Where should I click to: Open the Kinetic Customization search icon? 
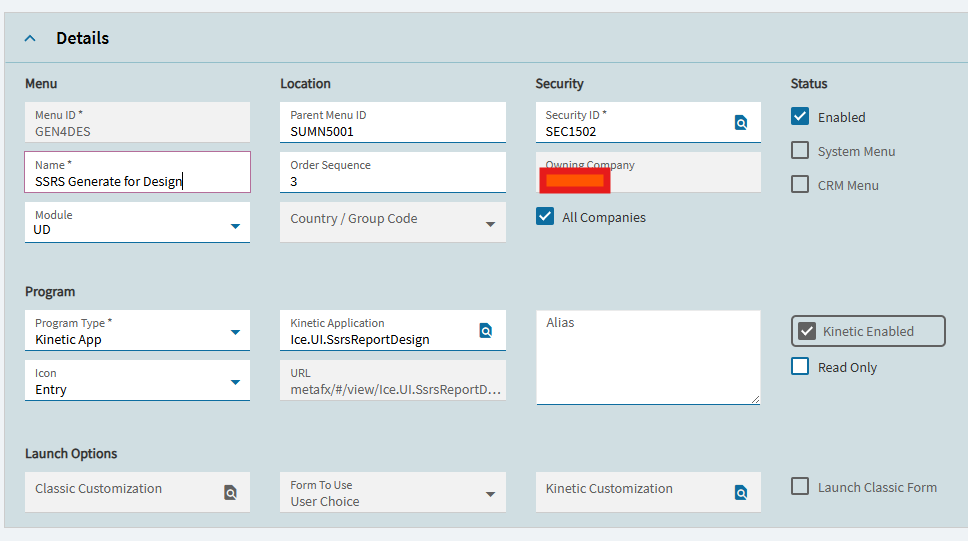[741, 492]
